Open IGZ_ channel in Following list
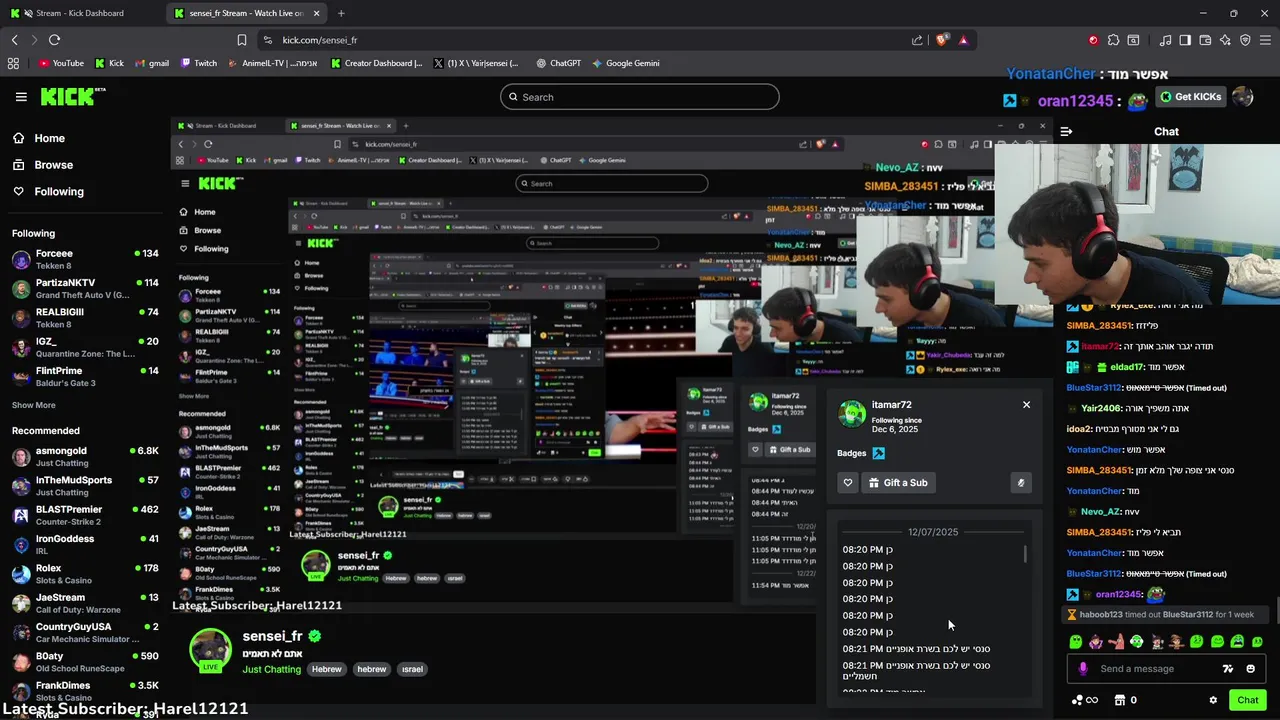The height and width of the screenshot is (720, 1280). tap(85, 347)
